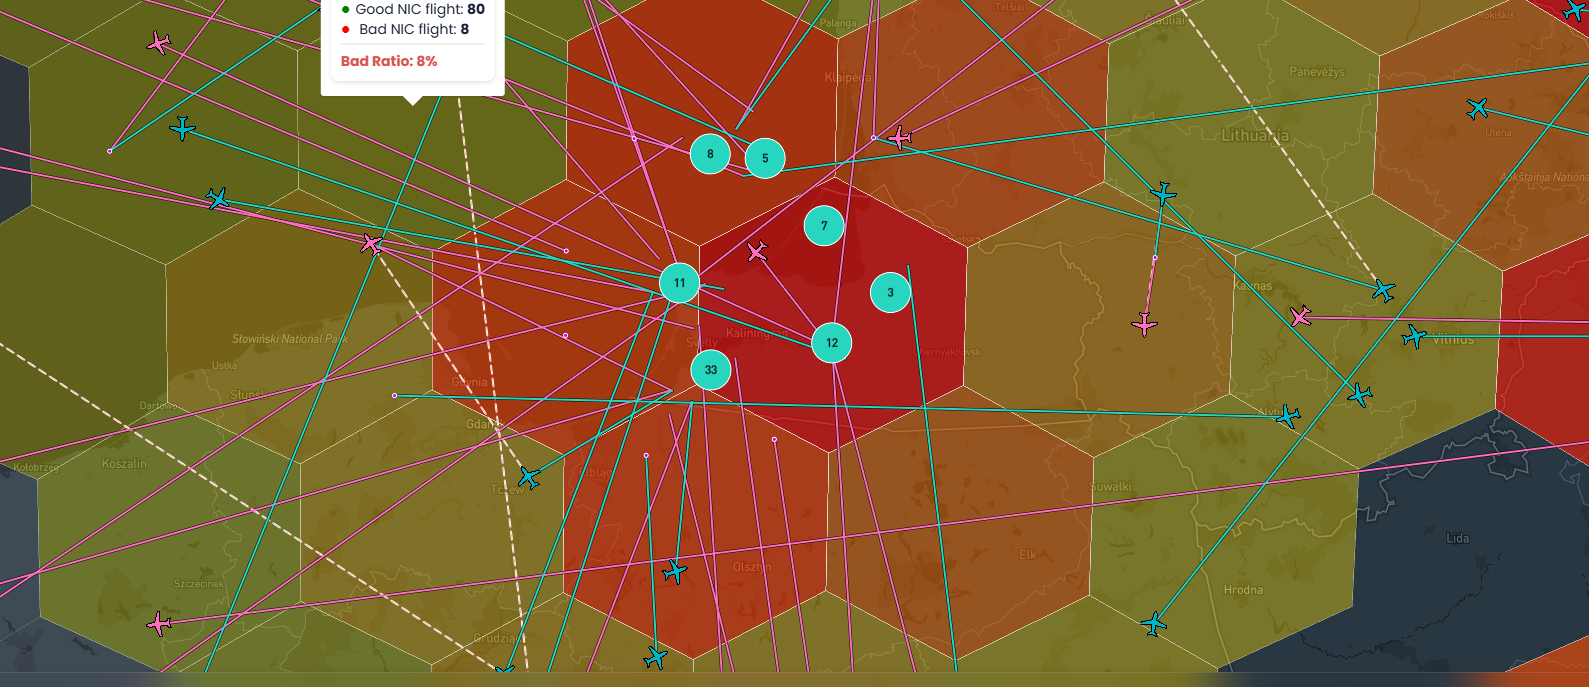Click the Szczecinek town label
Screen dimensions: 1589x687
coord(200,583)
